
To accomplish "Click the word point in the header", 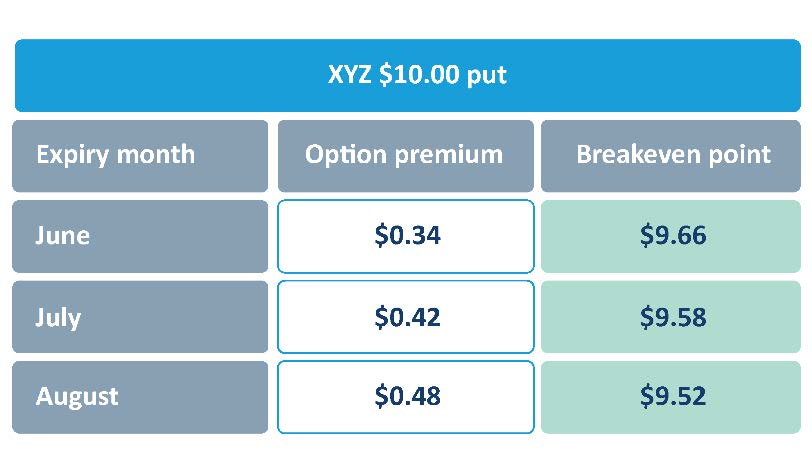I will (741, 155).
